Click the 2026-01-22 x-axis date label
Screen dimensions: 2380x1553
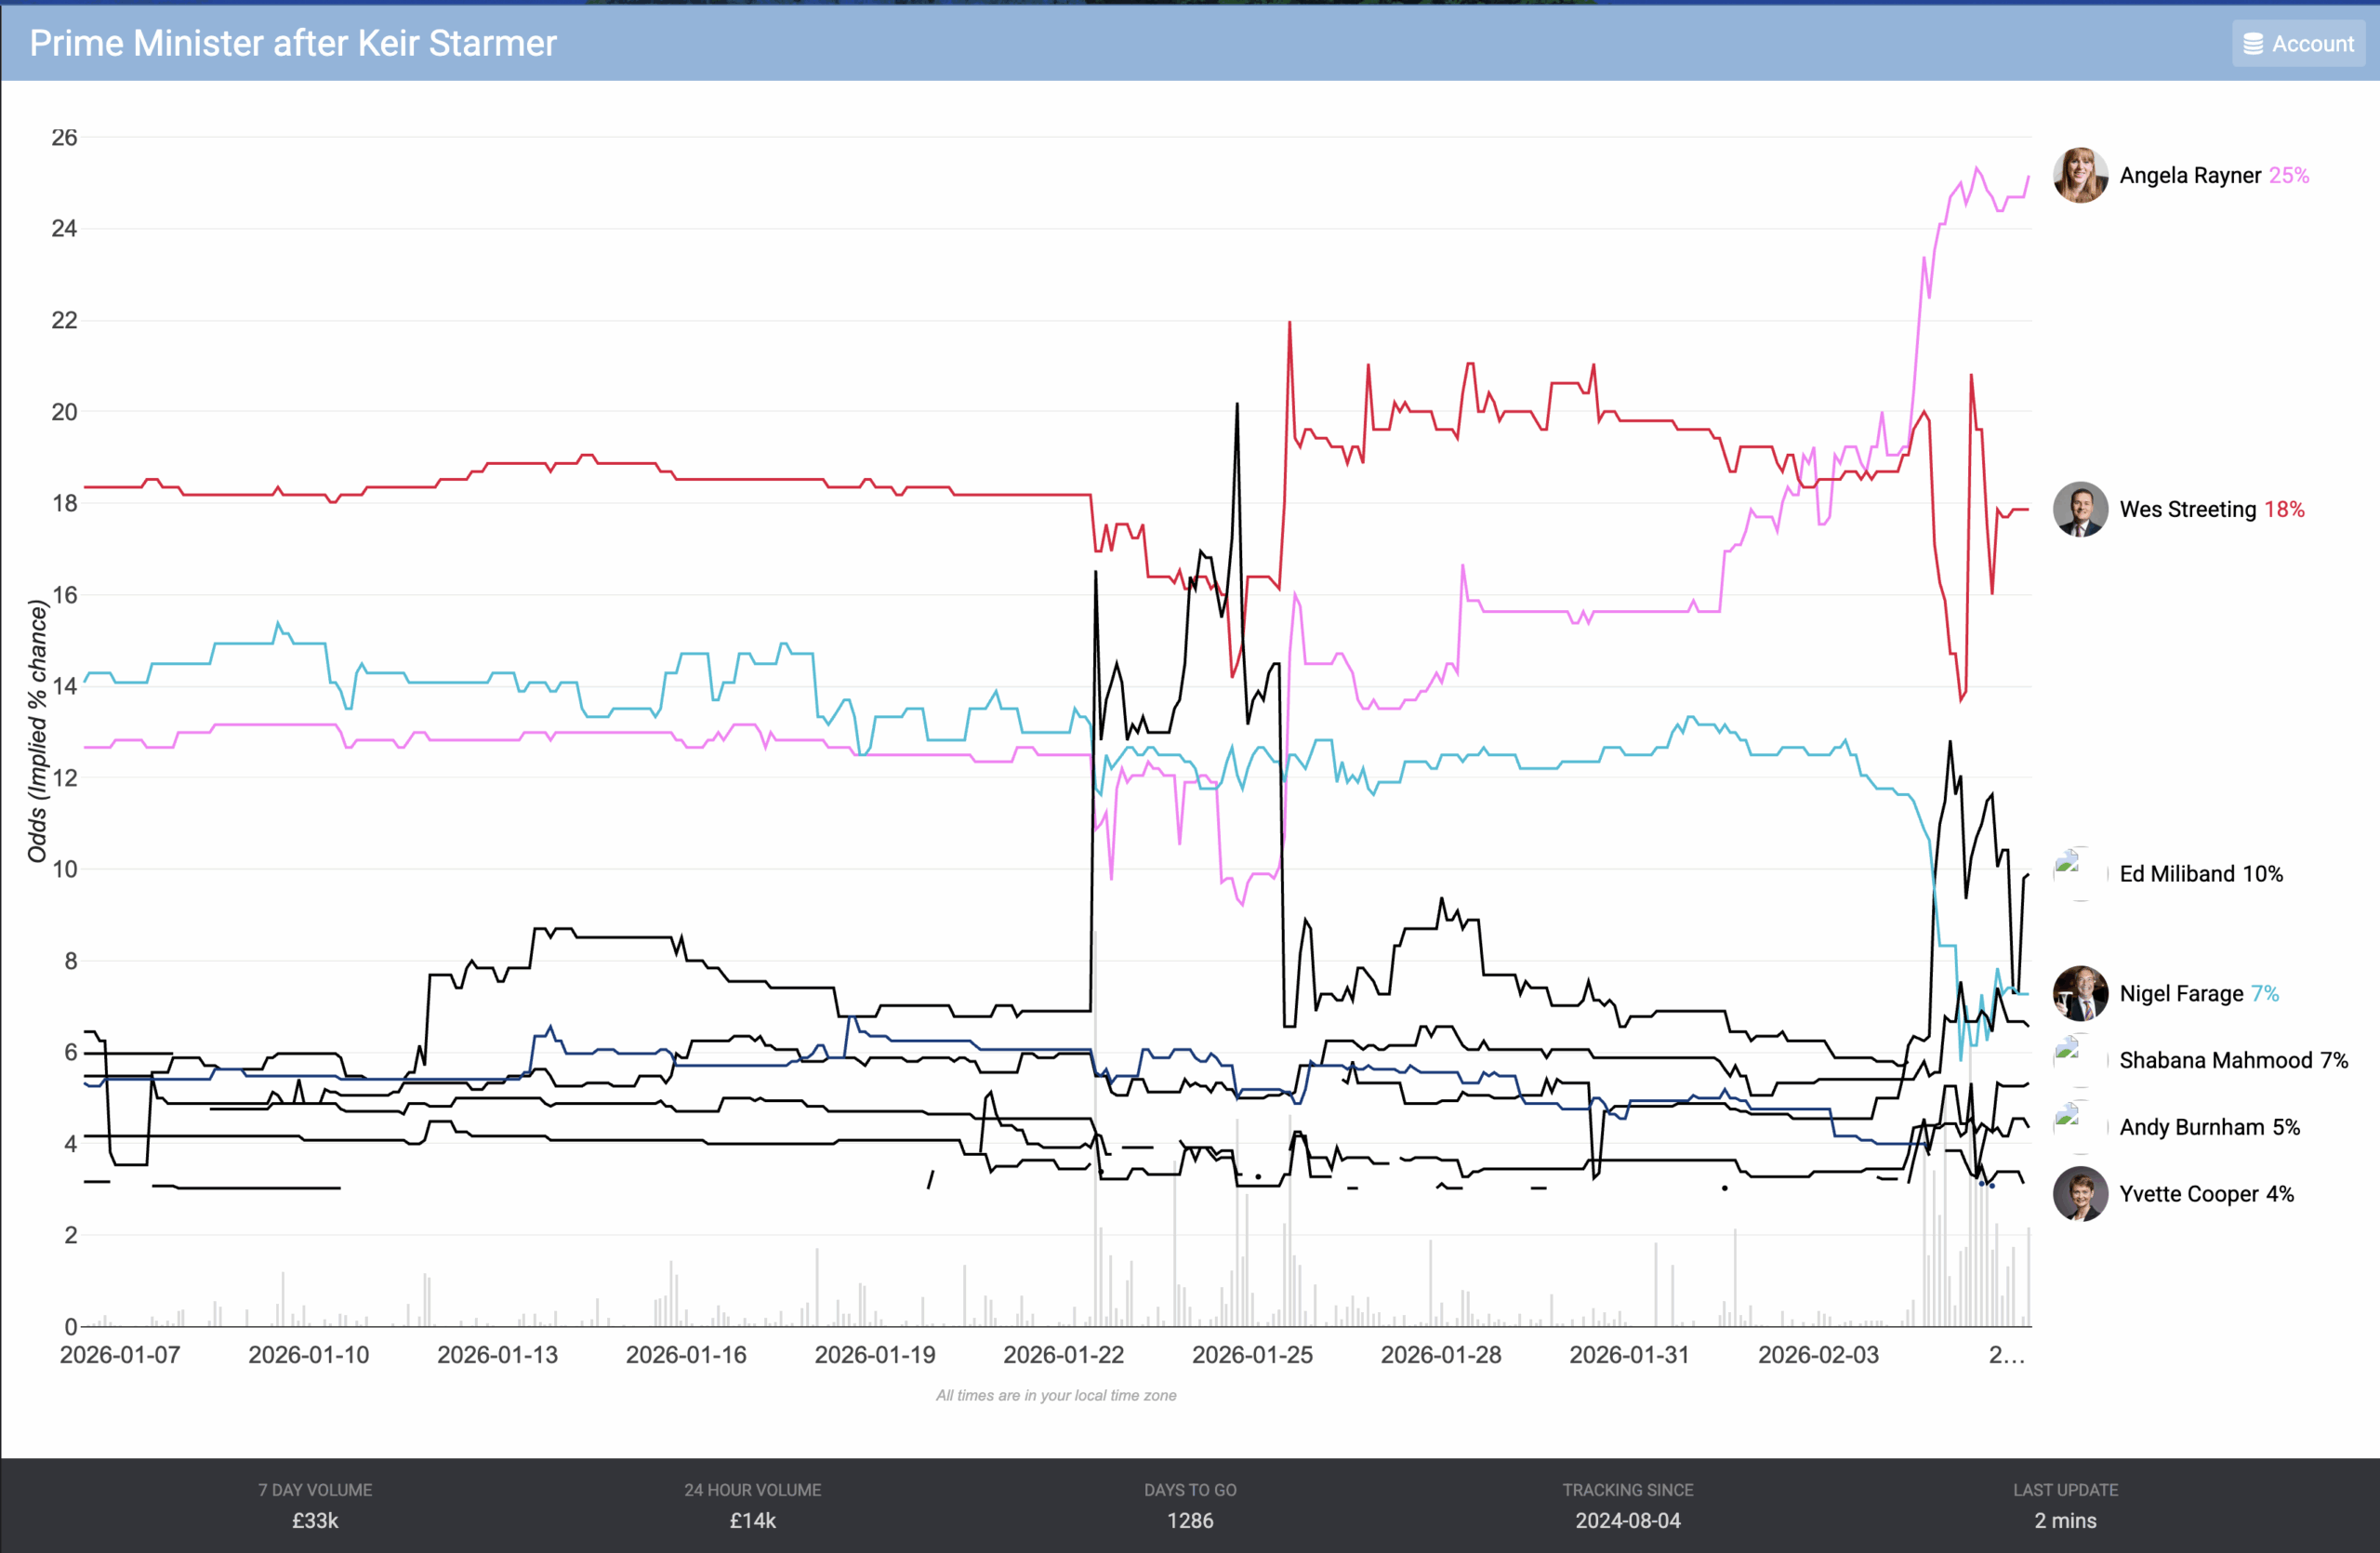pos(1063,1355)
